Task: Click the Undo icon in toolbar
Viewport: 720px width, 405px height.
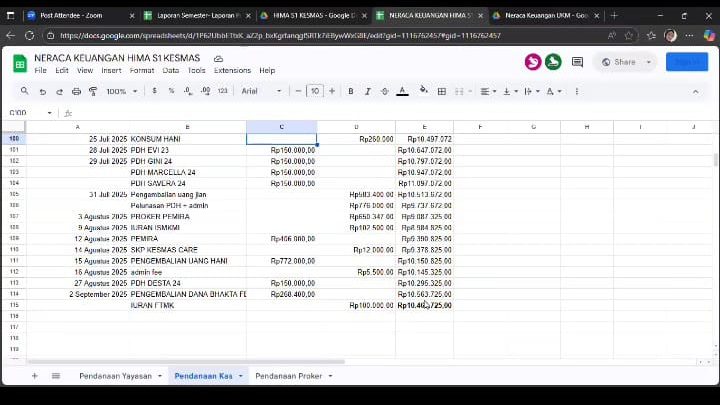Action: [x=44, y=91]
